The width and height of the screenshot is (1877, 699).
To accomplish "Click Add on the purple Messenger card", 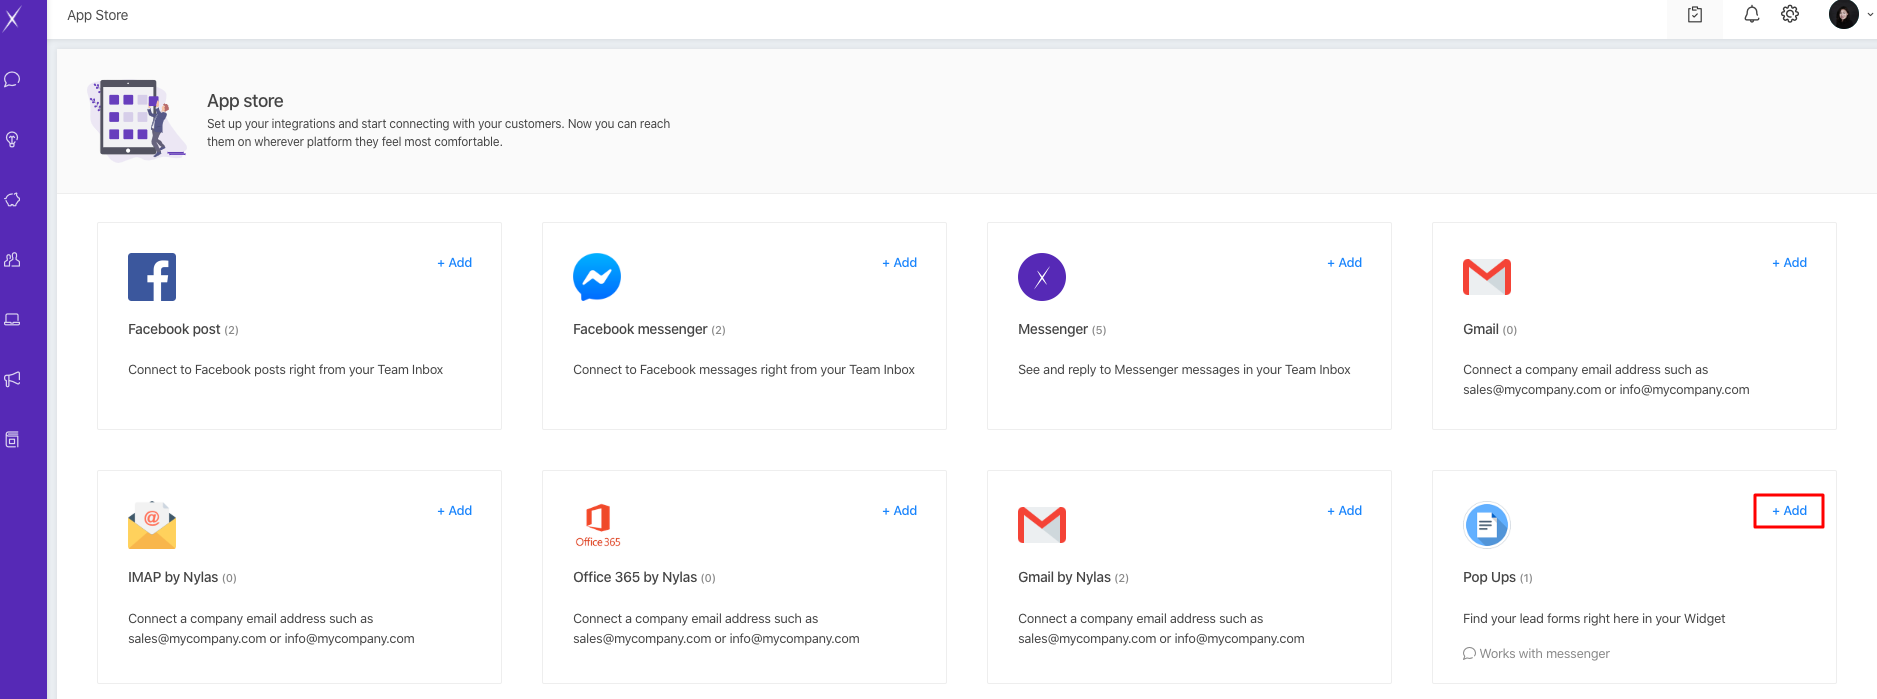I will [x=1345, y=263].
